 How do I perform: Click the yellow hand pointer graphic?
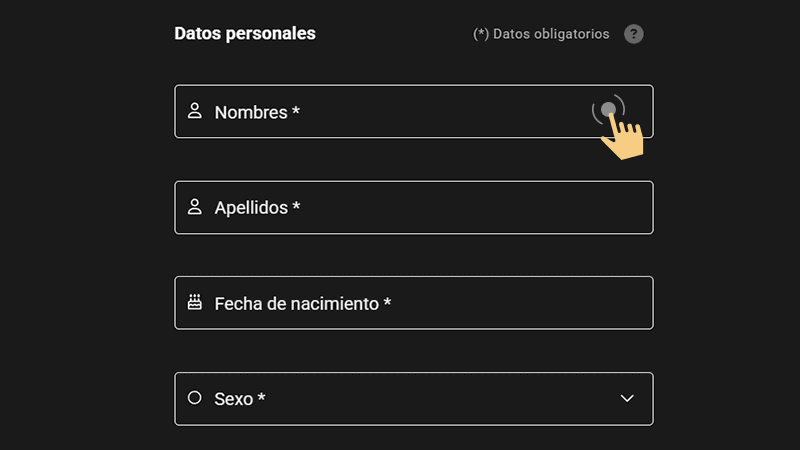coord(622,136)
